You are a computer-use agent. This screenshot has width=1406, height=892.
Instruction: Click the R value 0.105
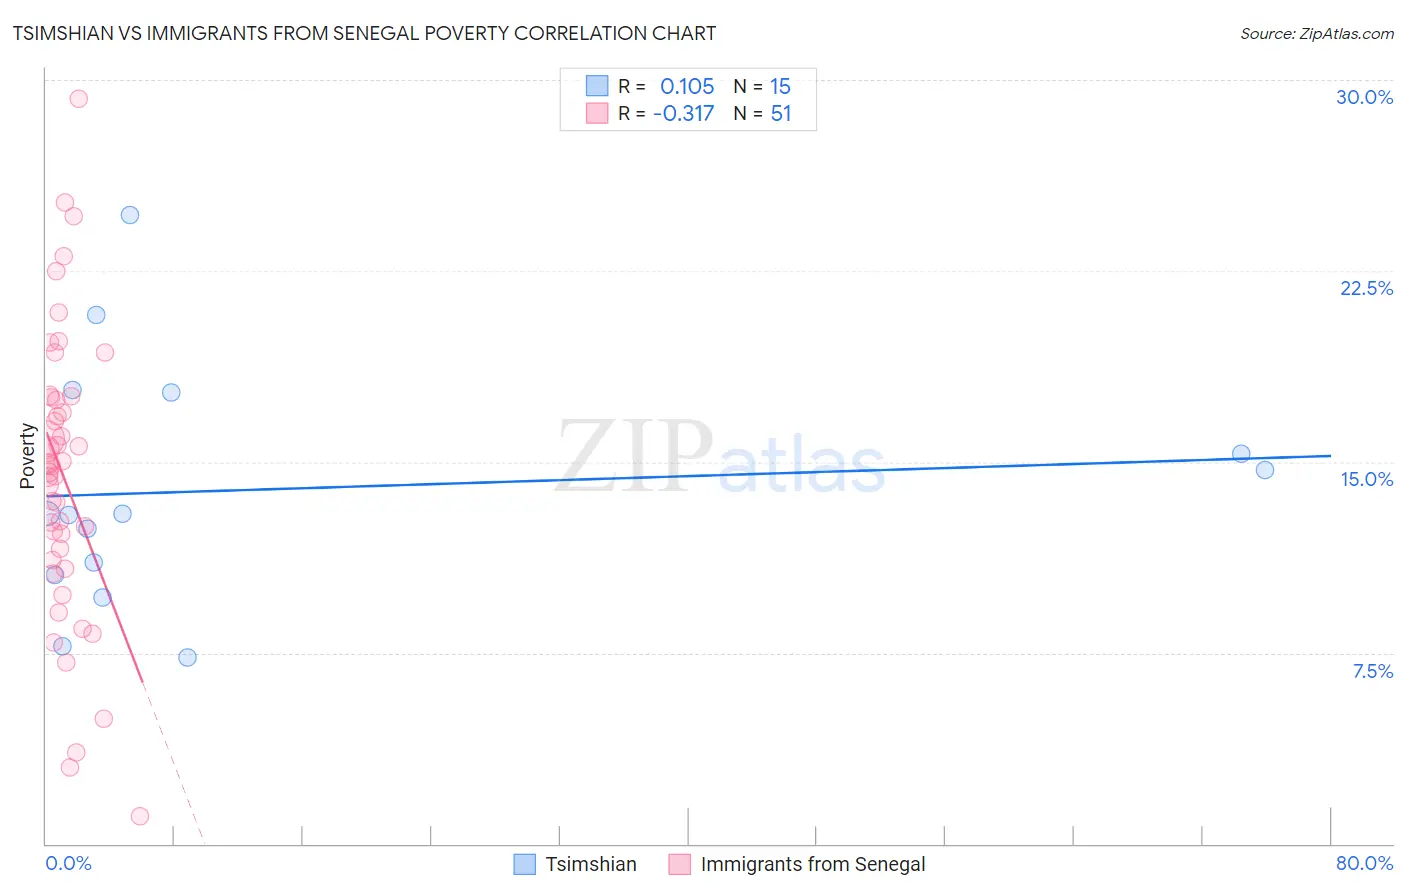click(687, 86)
